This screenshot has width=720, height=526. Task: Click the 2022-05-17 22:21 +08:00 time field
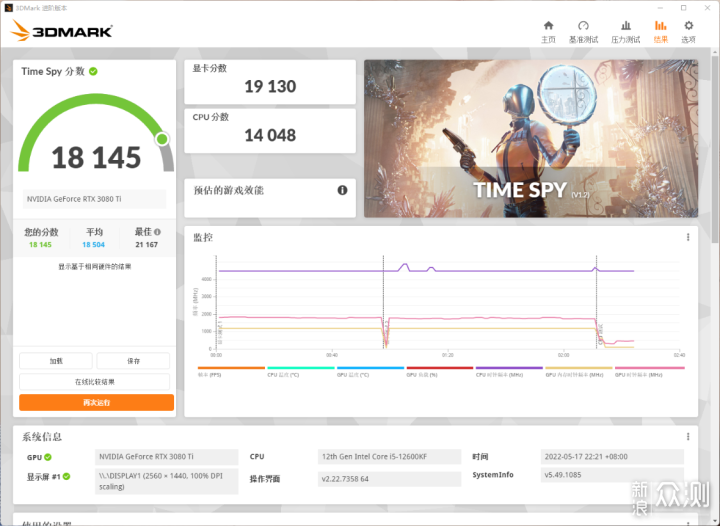click(612, 457)
